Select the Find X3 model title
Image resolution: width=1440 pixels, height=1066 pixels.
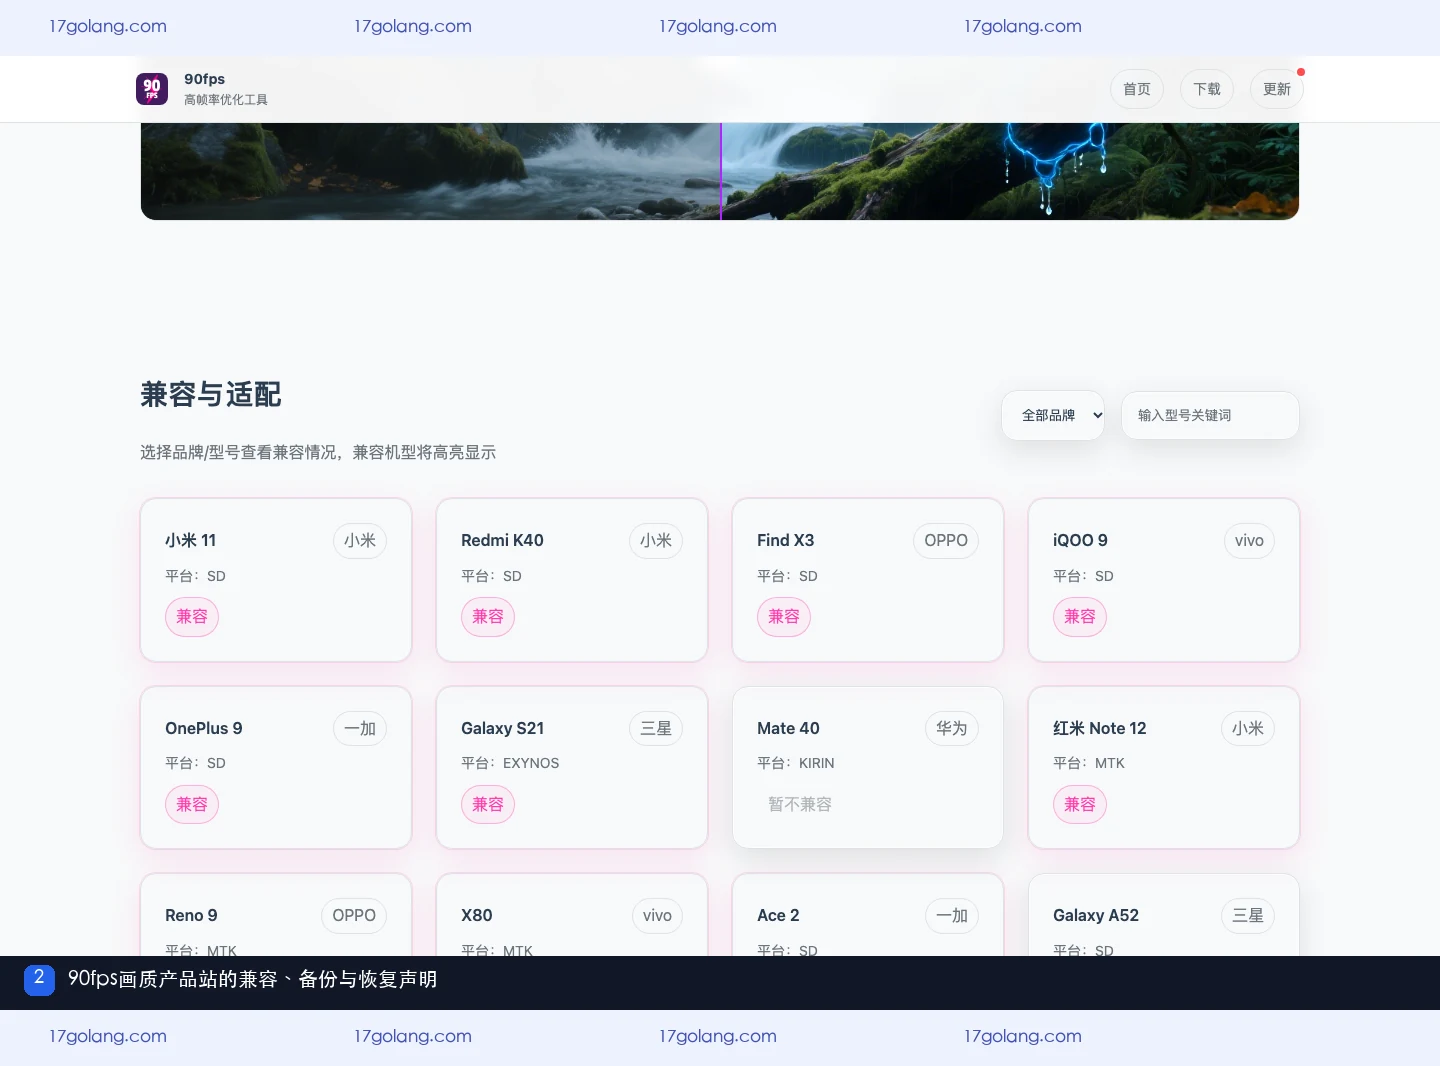click(x=786, y=540)
